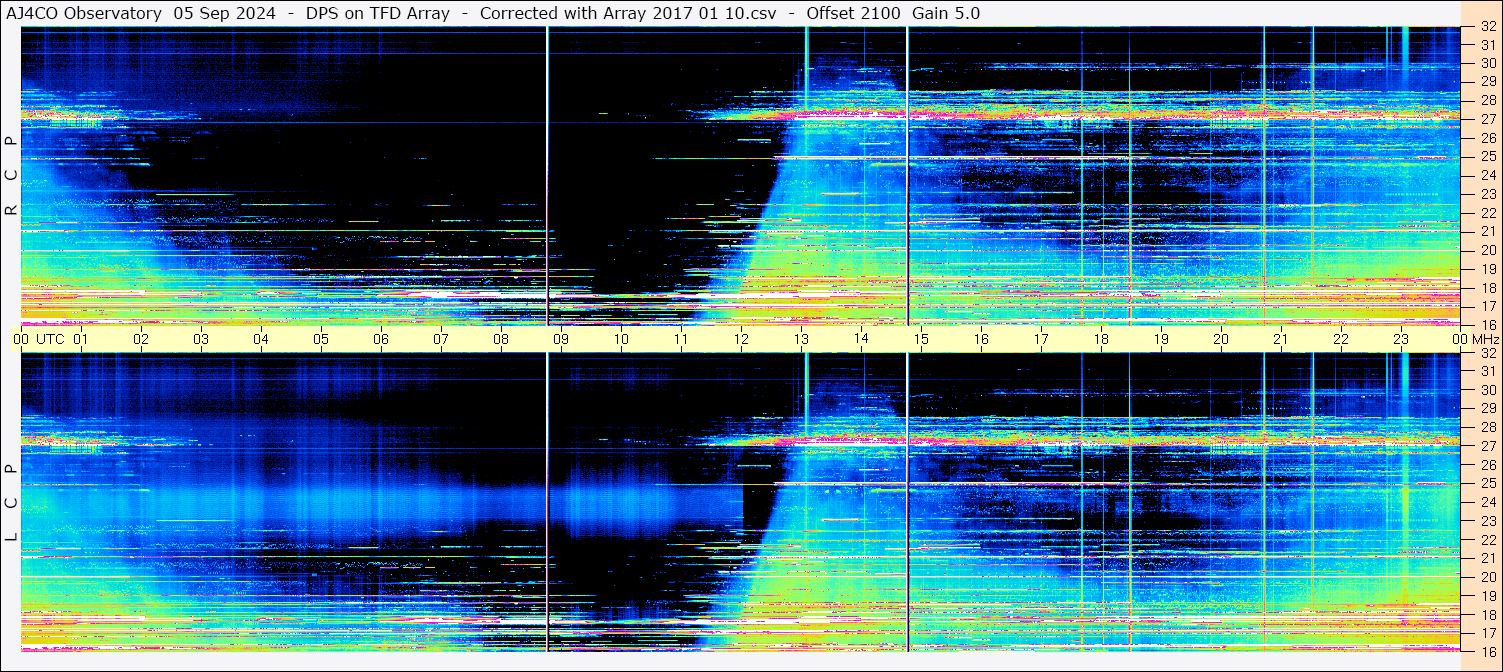Select the 16 hour time marker

coord(981,339)
